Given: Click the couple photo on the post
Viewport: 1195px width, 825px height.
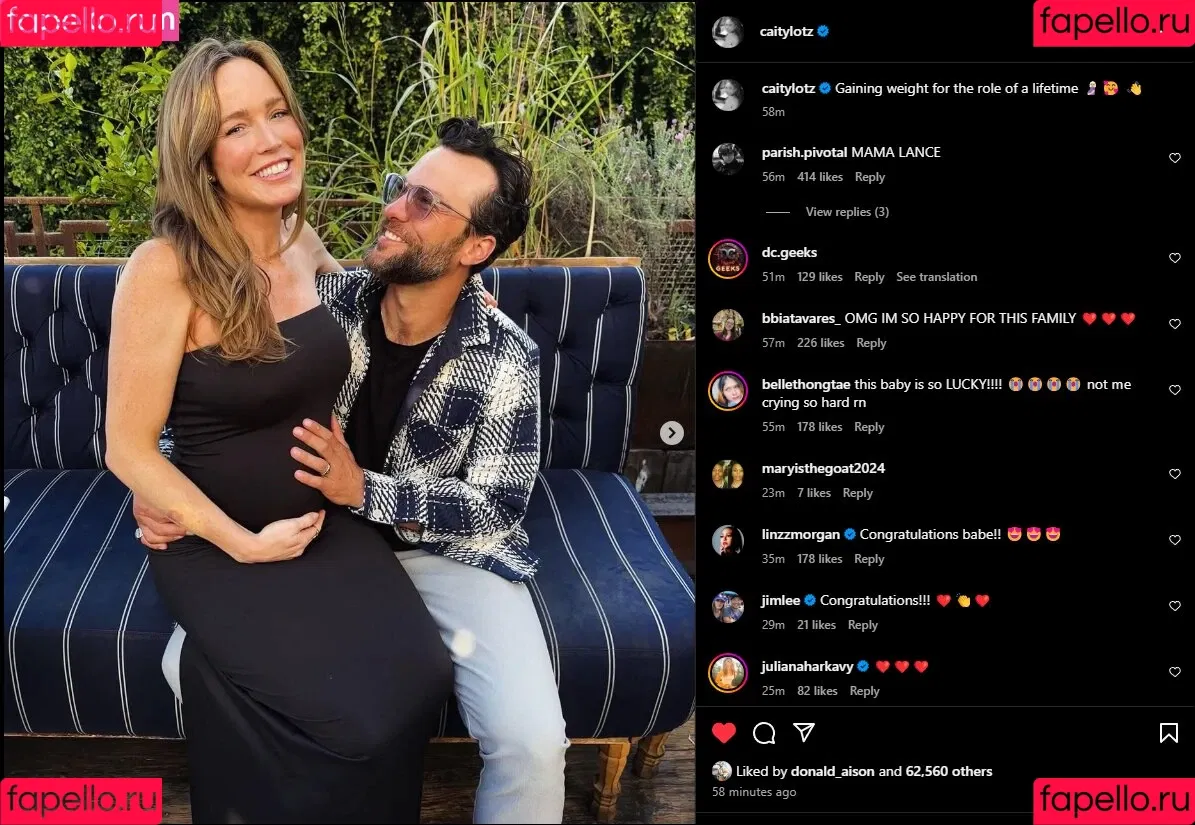Looking at the screenshot, I should 349,412.
